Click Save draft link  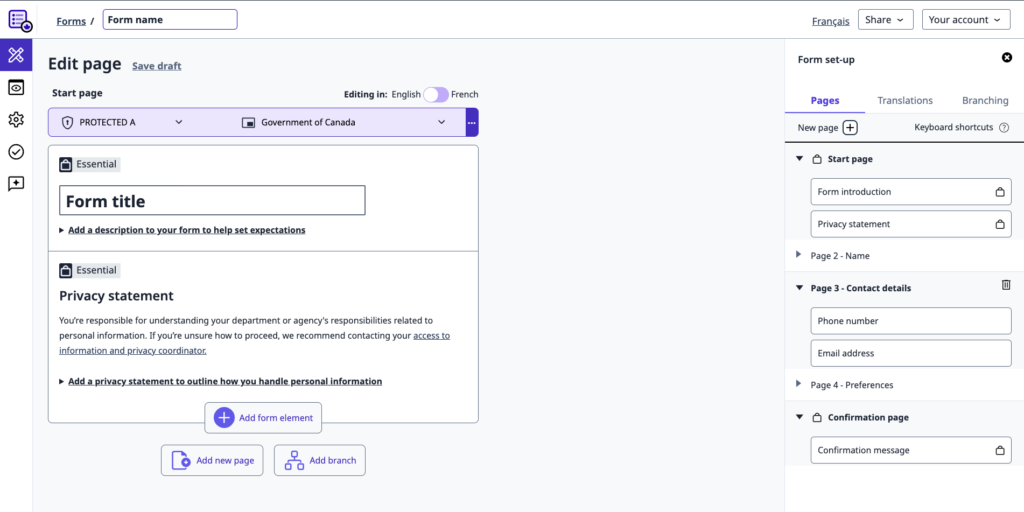(157, 66)
